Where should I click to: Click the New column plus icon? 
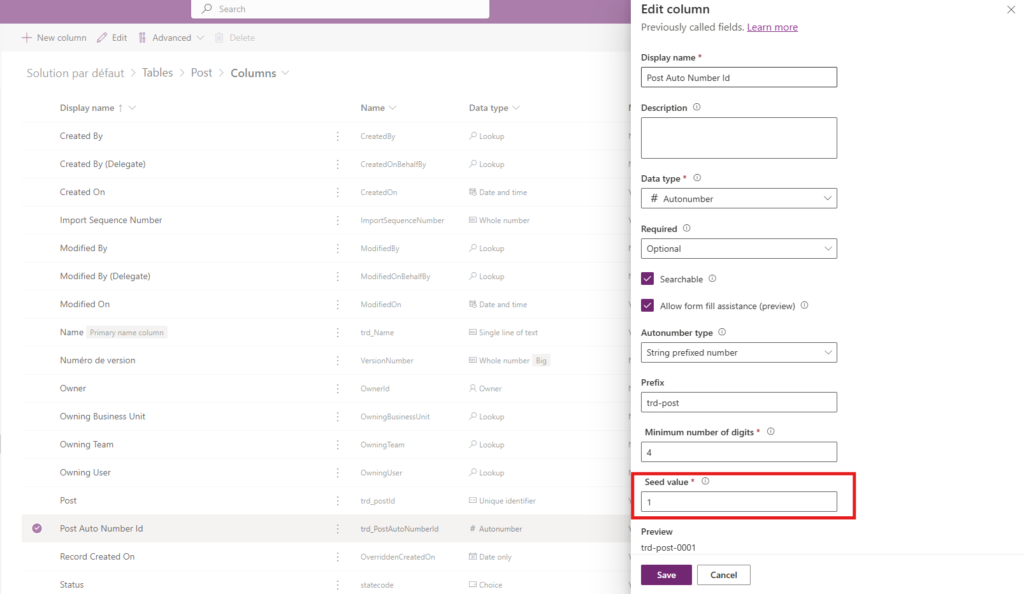[27, 38]
